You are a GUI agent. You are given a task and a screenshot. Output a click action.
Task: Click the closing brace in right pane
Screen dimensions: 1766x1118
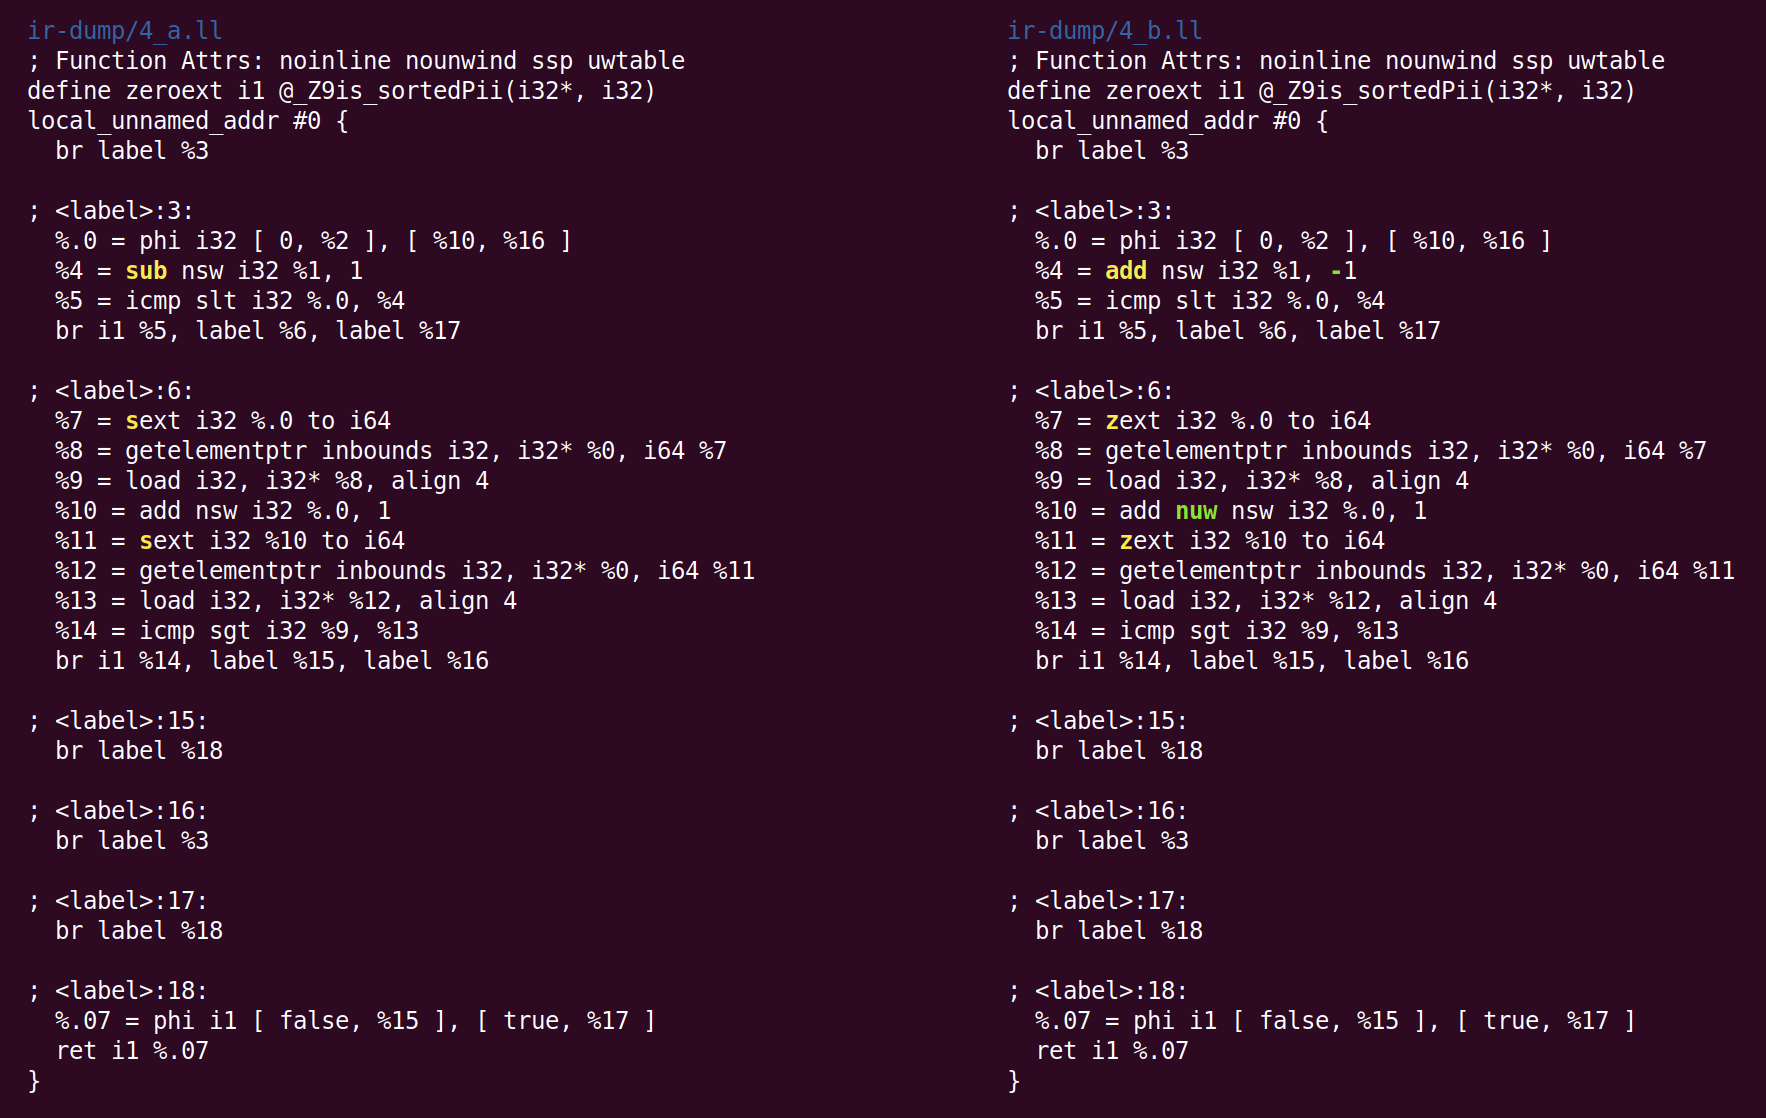[x=1014, y=1081]
